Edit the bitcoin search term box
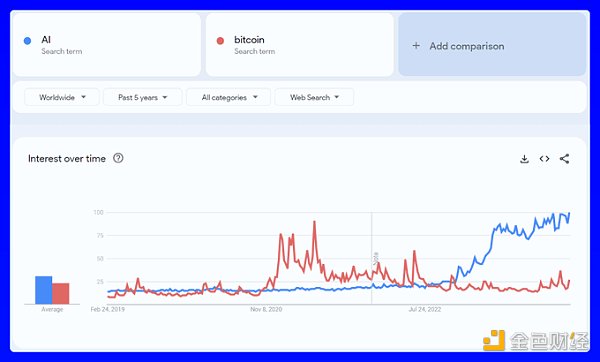Viewport: 600px width, 362px height. 300,45
